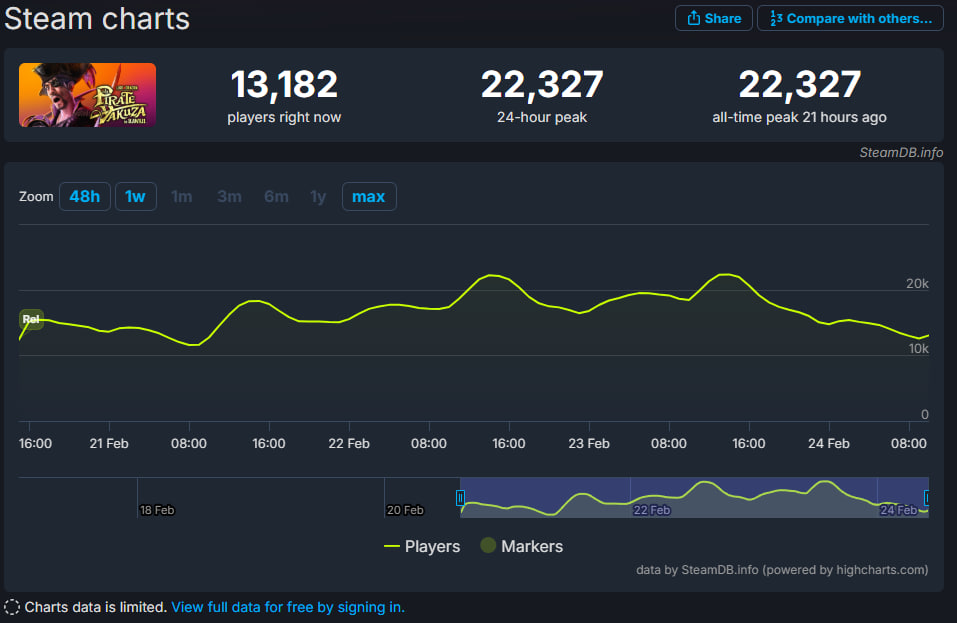Click the Pirate Yakuza game thumbnail
957x623 pixels.
87,95
